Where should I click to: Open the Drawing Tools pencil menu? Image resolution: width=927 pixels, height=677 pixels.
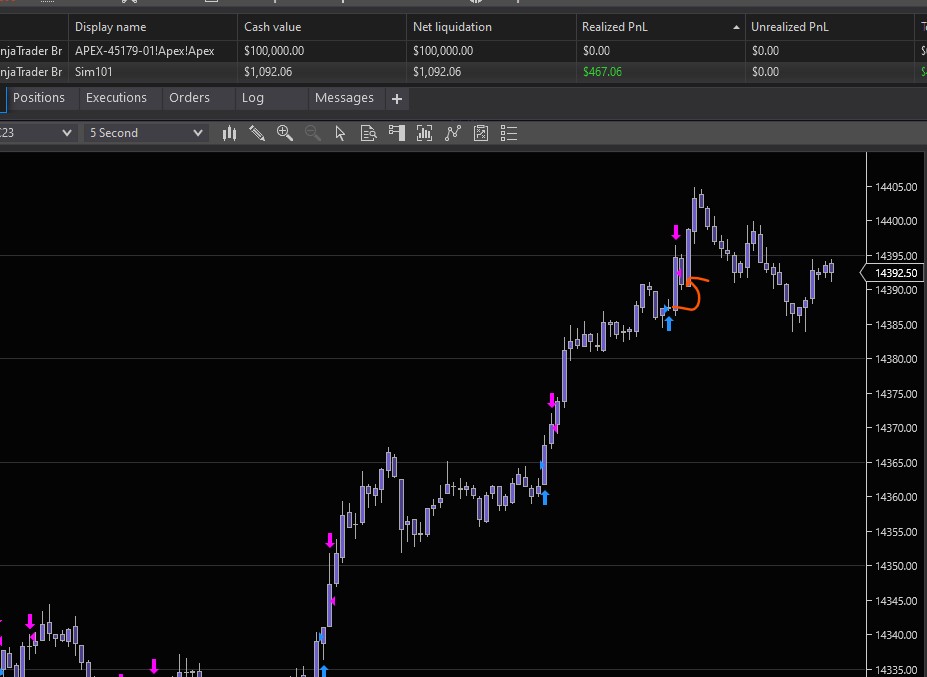pos(257,133)
